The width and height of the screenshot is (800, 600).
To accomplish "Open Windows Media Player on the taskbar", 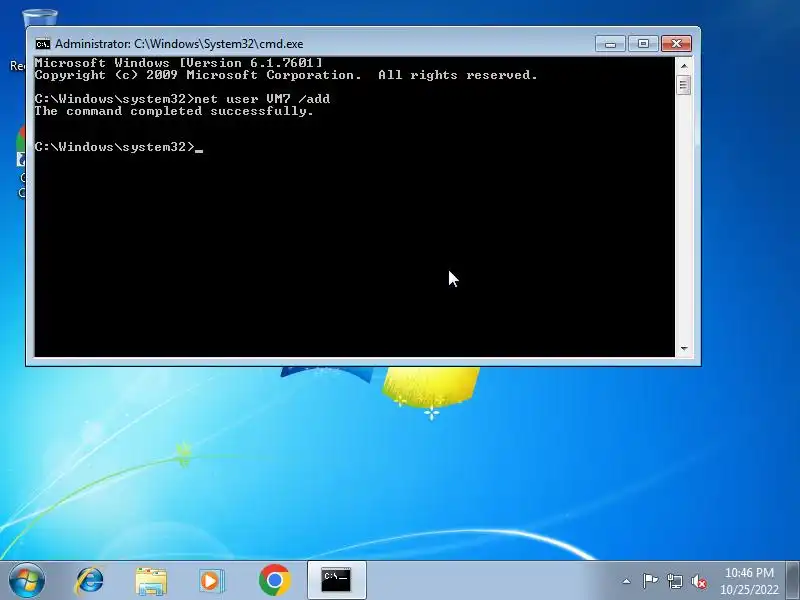I will (x=212, y=581).
